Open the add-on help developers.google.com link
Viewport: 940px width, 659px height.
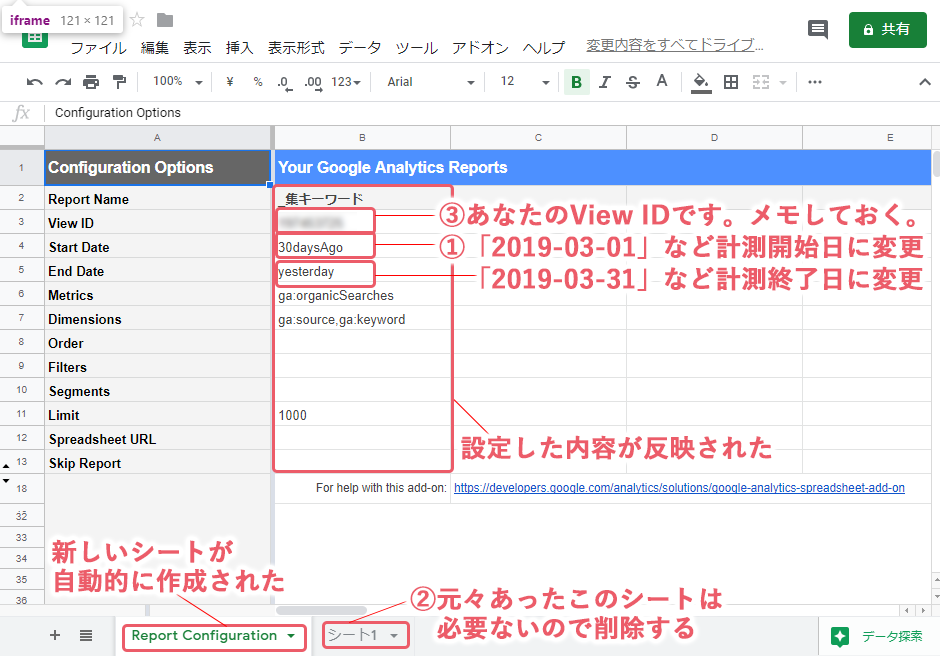pos(679,488)
